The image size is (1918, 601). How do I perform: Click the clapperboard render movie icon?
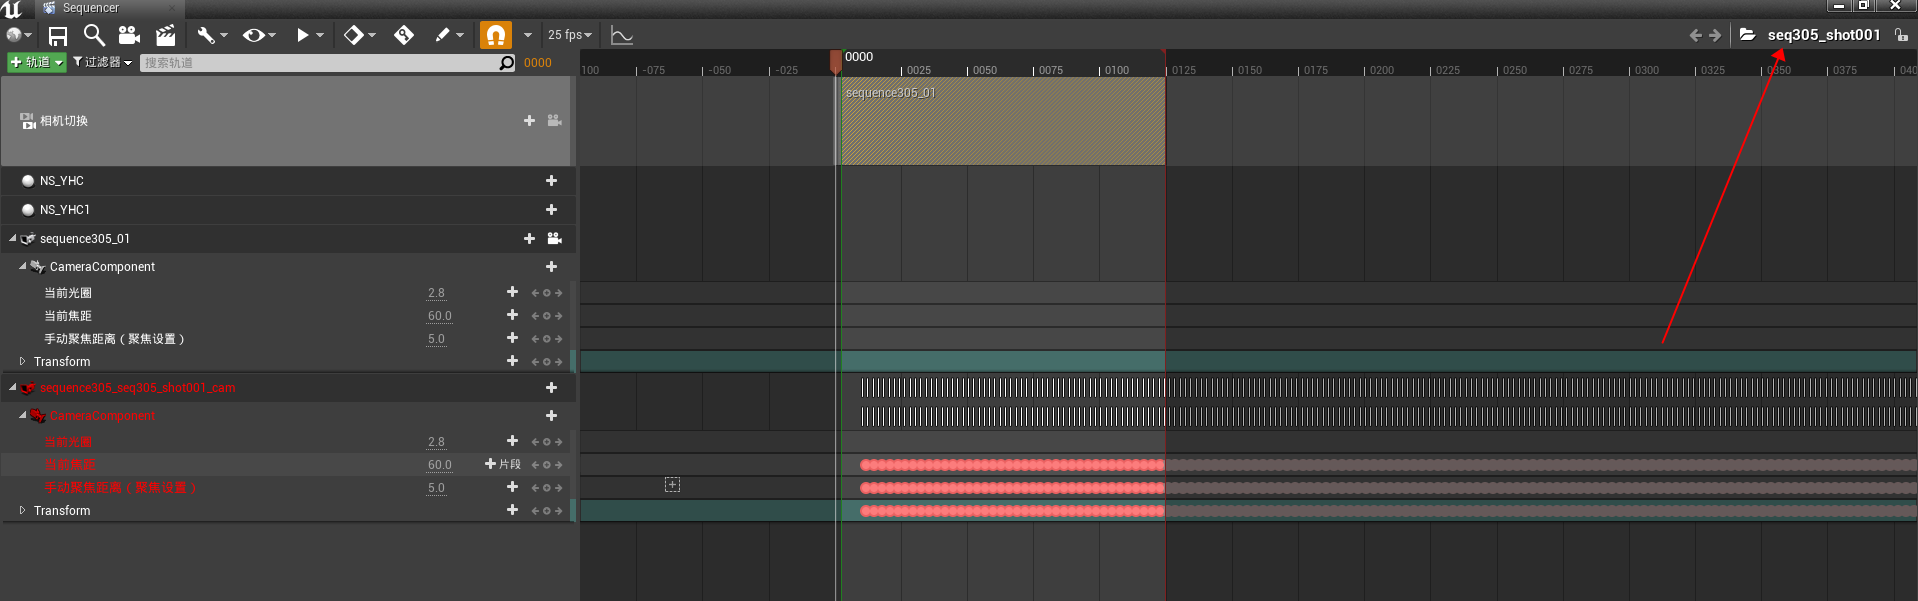click(165, 36)
